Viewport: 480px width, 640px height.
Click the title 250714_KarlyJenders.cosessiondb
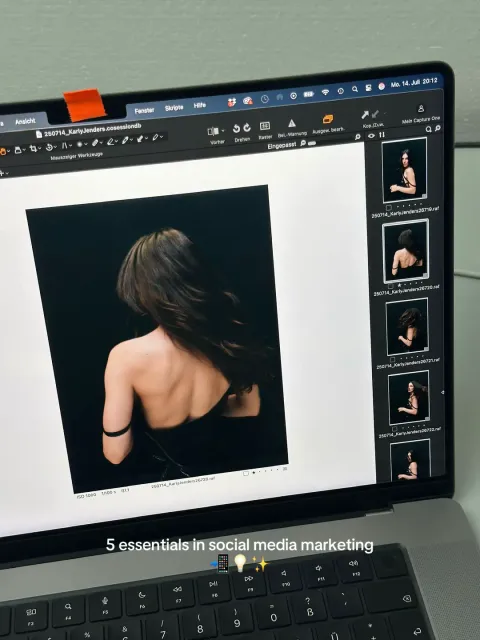click(93, 130)
